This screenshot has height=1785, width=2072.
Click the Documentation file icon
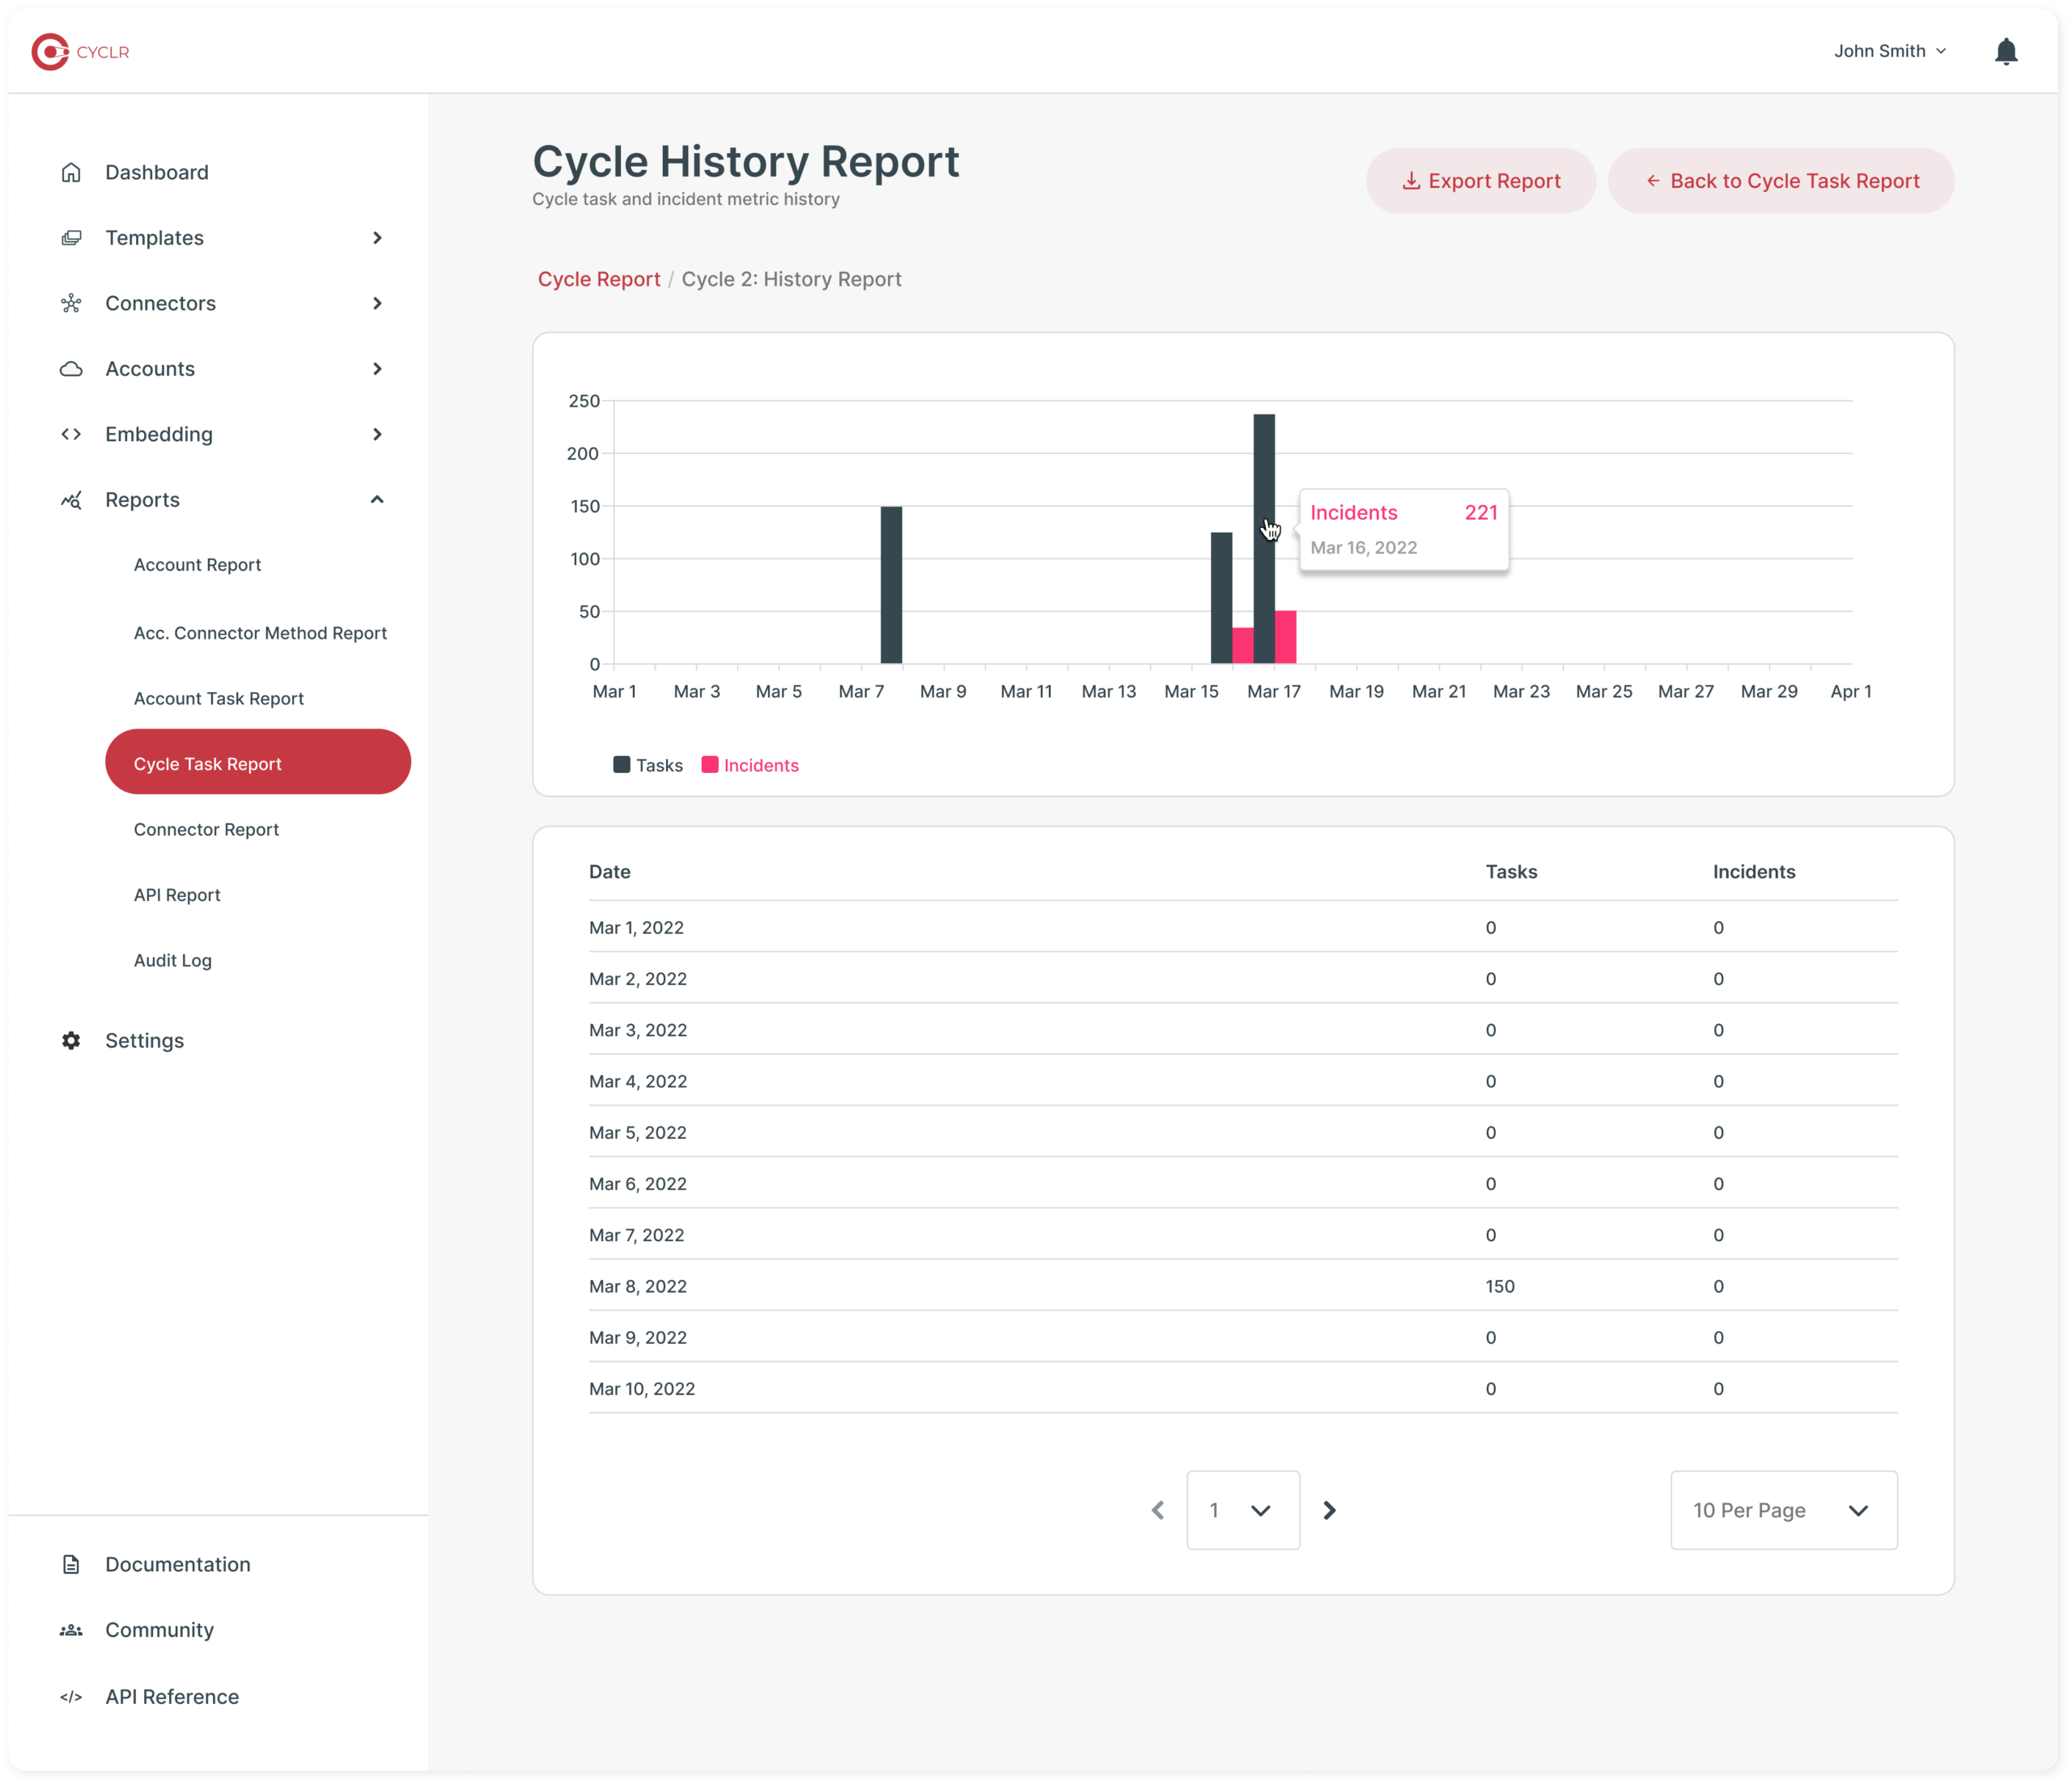pos(71,1564)
